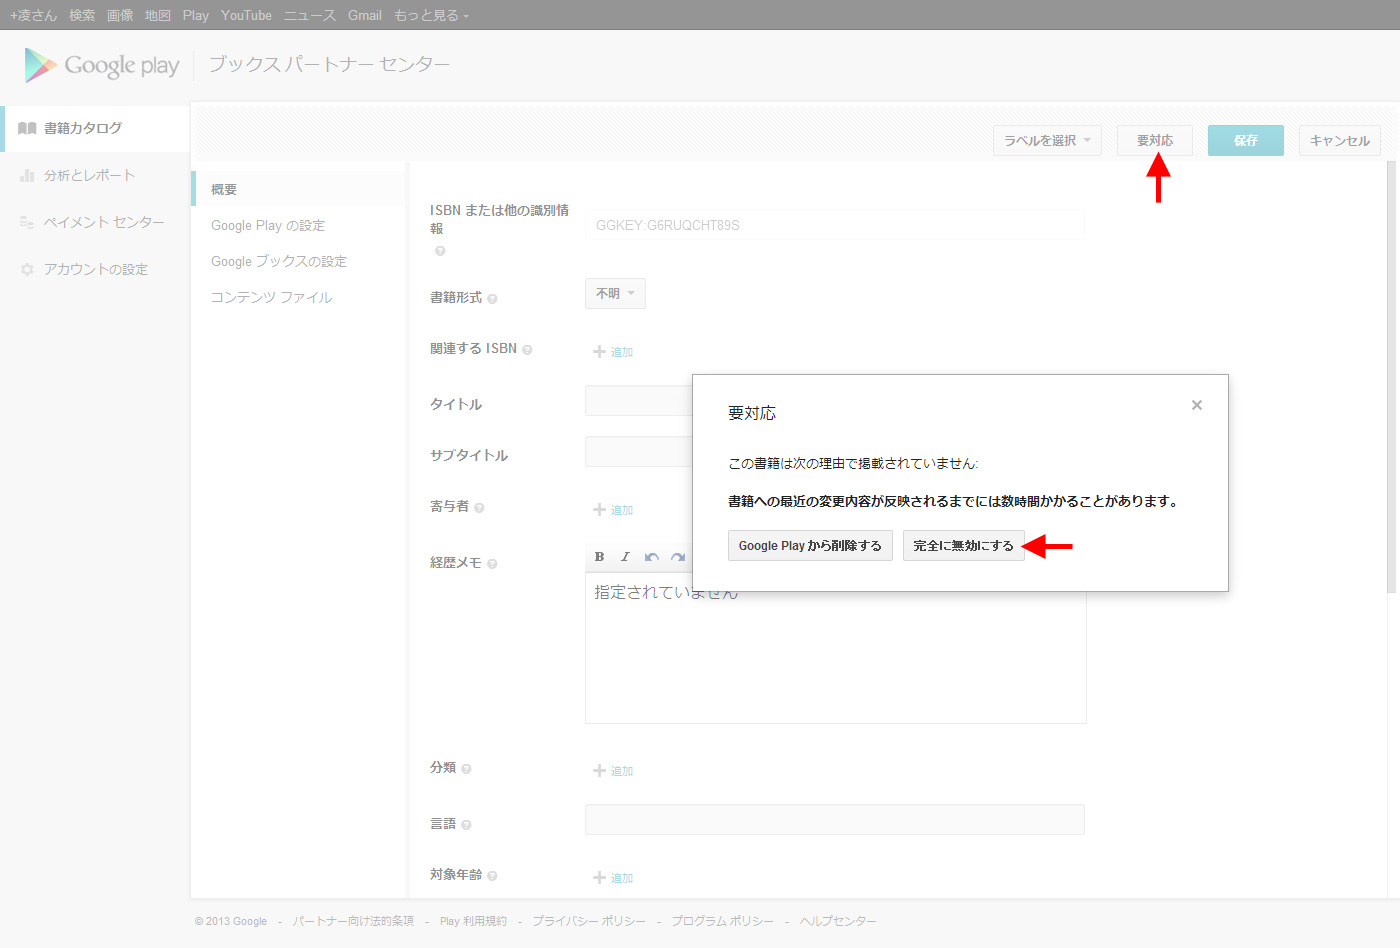Click 完全に無効にする button
The image size is (1400, 948).
click(964, 545)
